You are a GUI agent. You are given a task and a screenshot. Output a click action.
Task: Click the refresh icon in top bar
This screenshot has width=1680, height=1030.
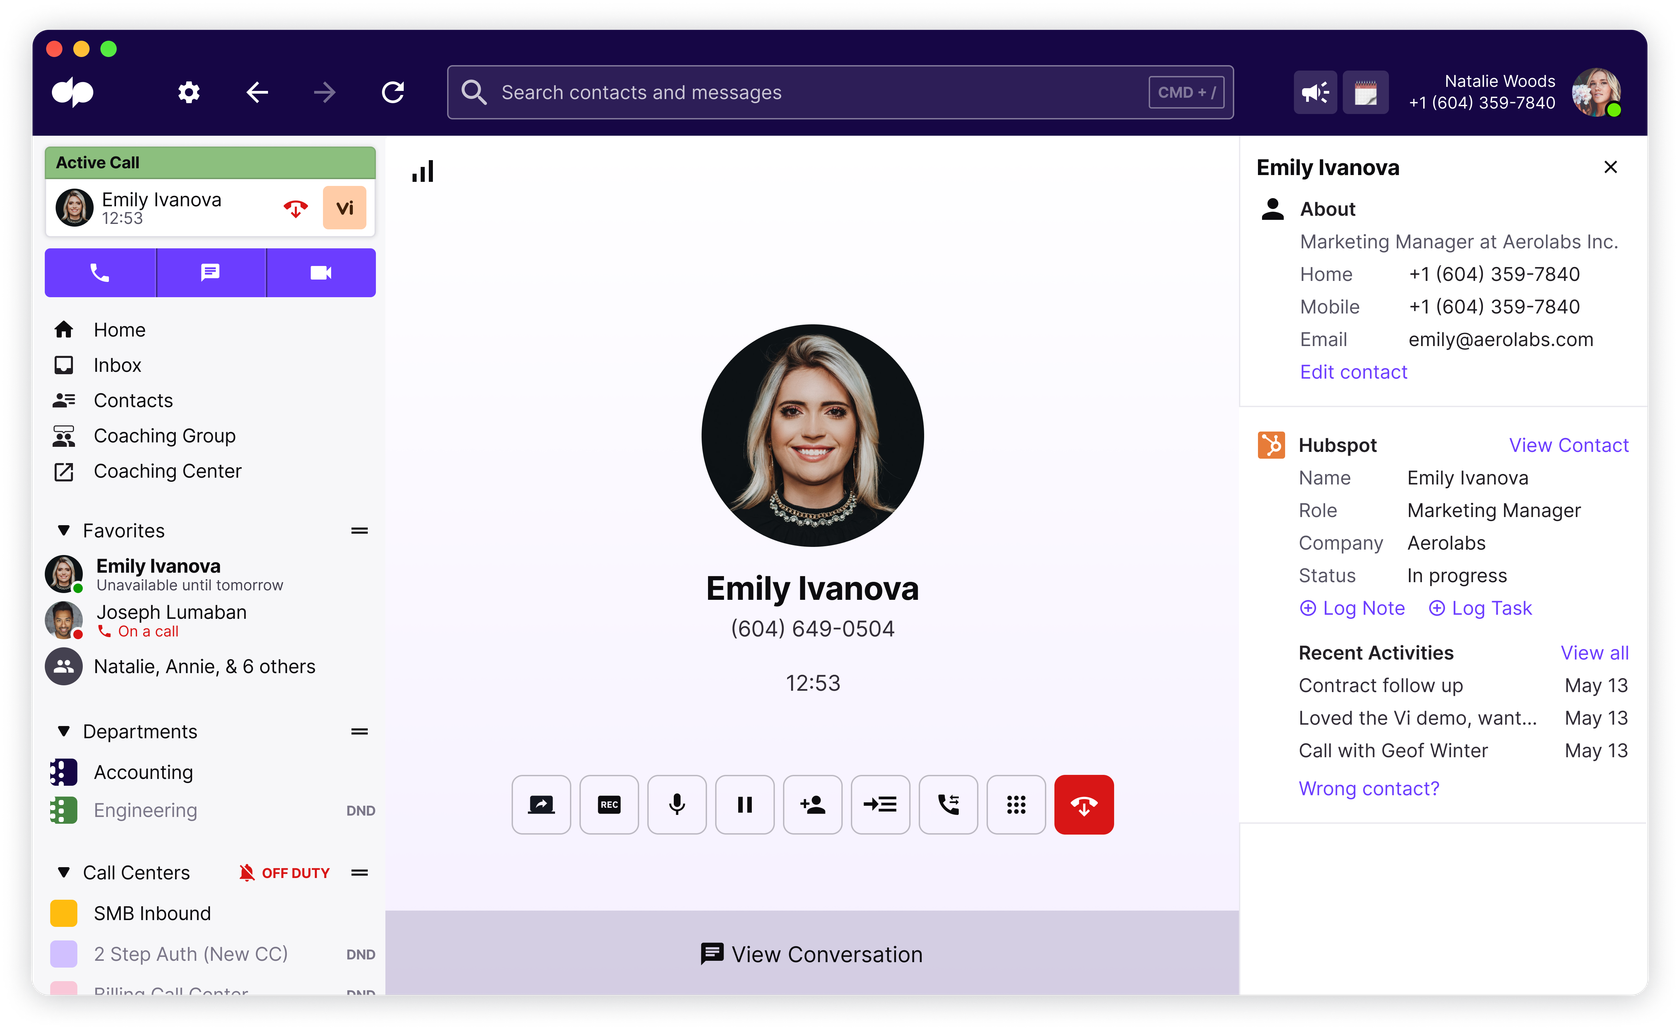coord(393,92)
